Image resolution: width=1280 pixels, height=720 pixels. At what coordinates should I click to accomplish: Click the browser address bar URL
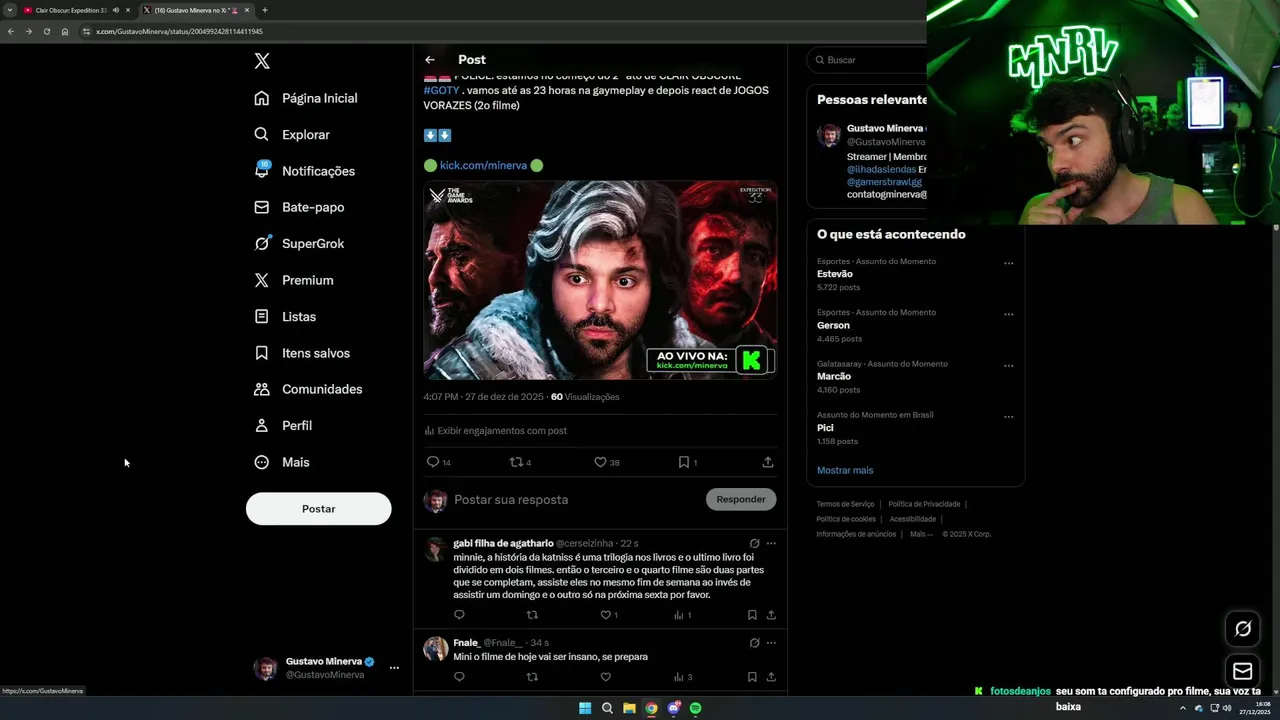click(179, 32)
